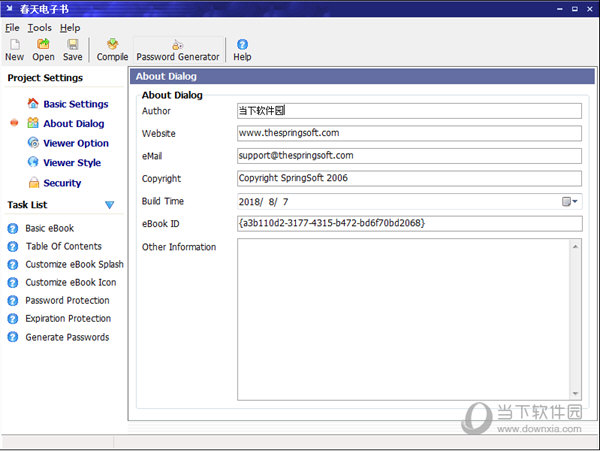Image resolution: width=600 pixels, height=451 pixels.
Task: Click the Copyright input field
Action: [x=409, y=178]
